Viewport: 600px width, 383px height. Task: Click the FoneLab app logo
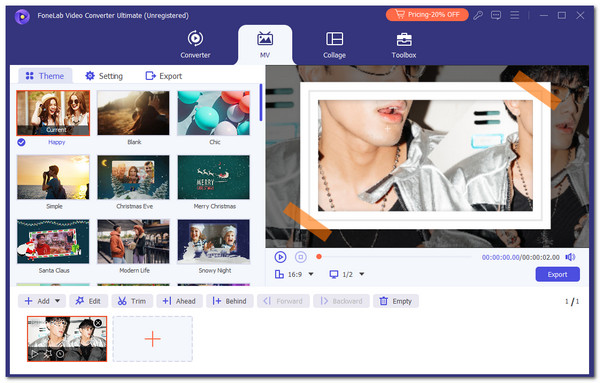tap(22, 16)
